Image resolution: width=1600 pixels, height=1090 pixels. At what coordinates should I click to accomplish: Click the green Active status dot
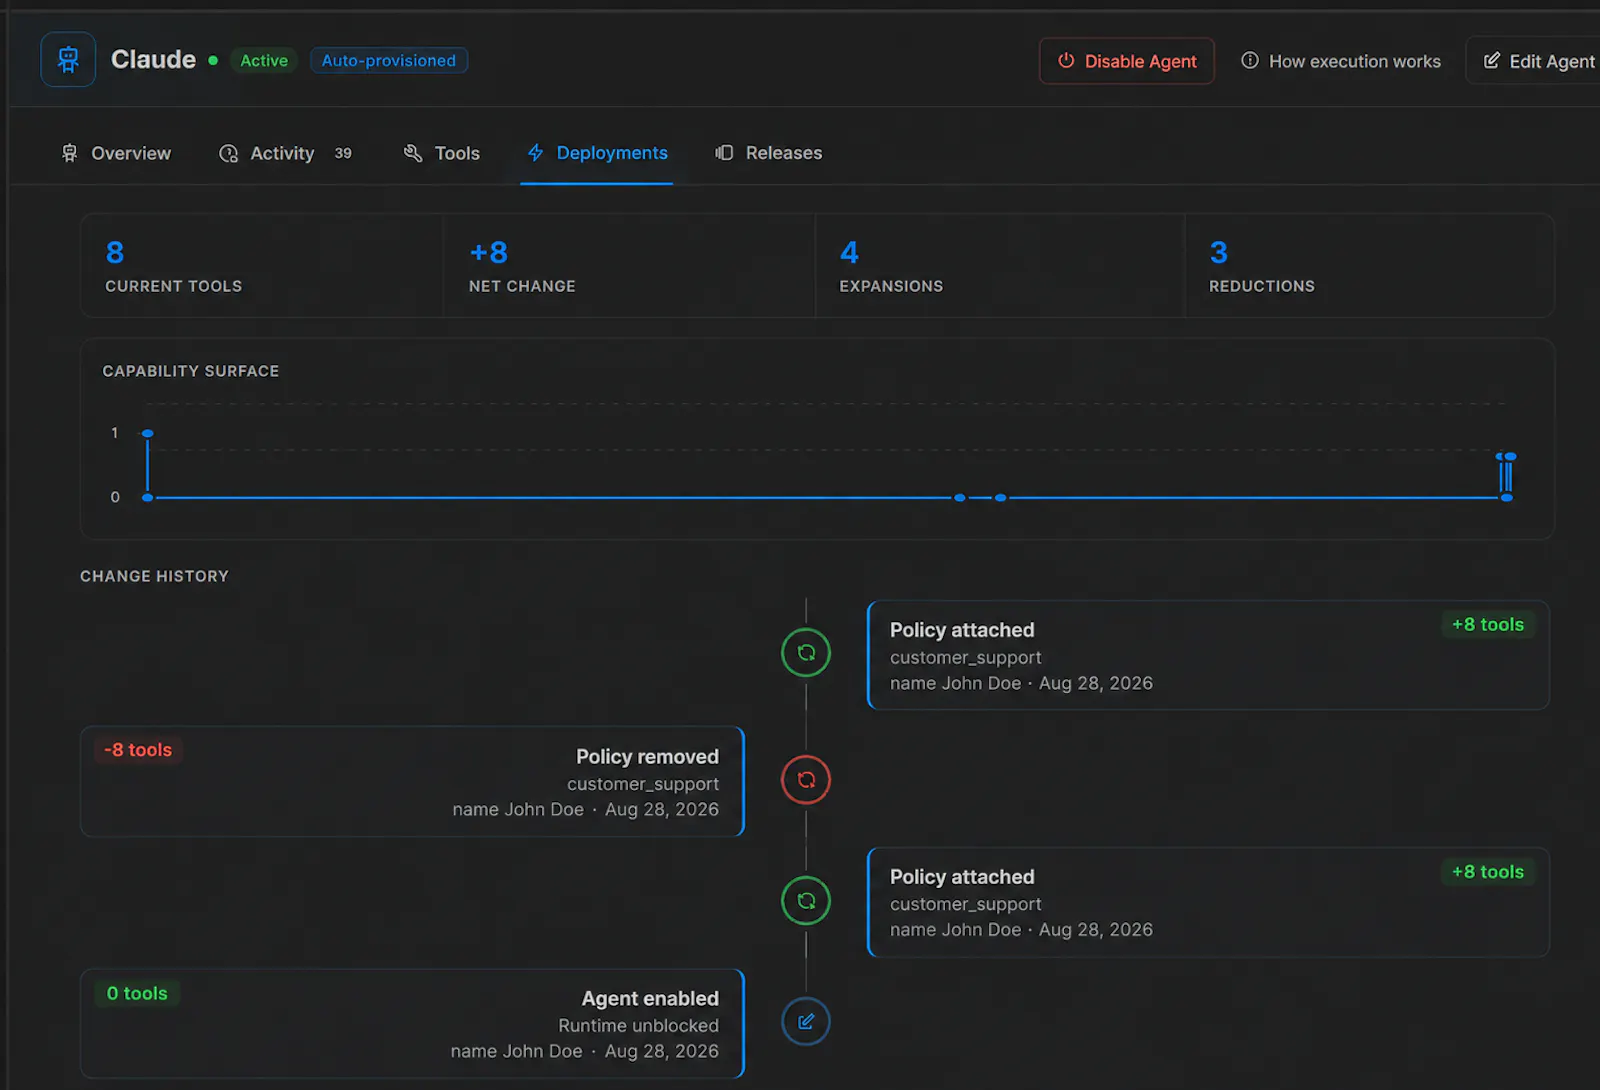[213, 60]
